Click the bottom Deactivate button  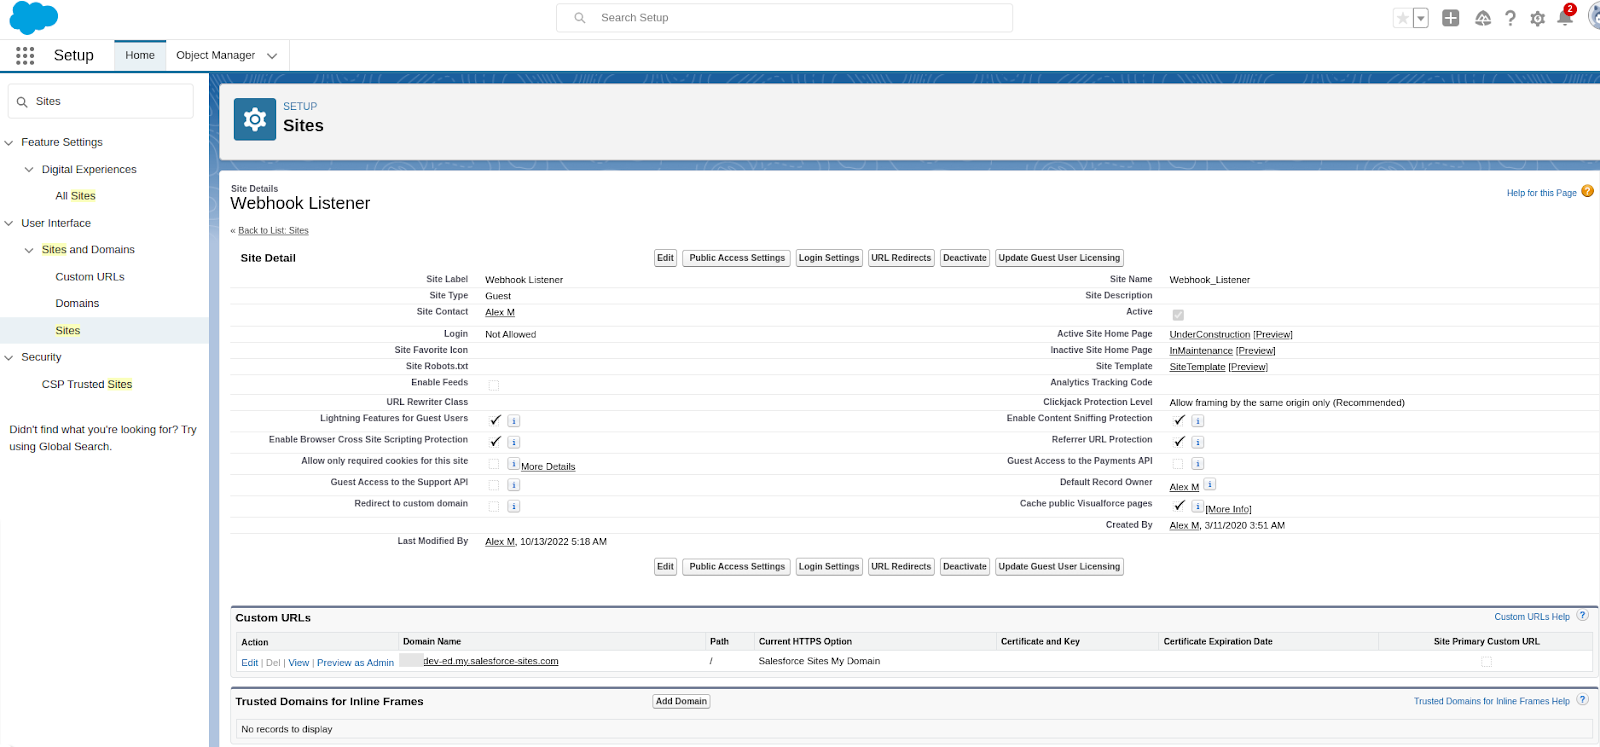coord(965,567)
